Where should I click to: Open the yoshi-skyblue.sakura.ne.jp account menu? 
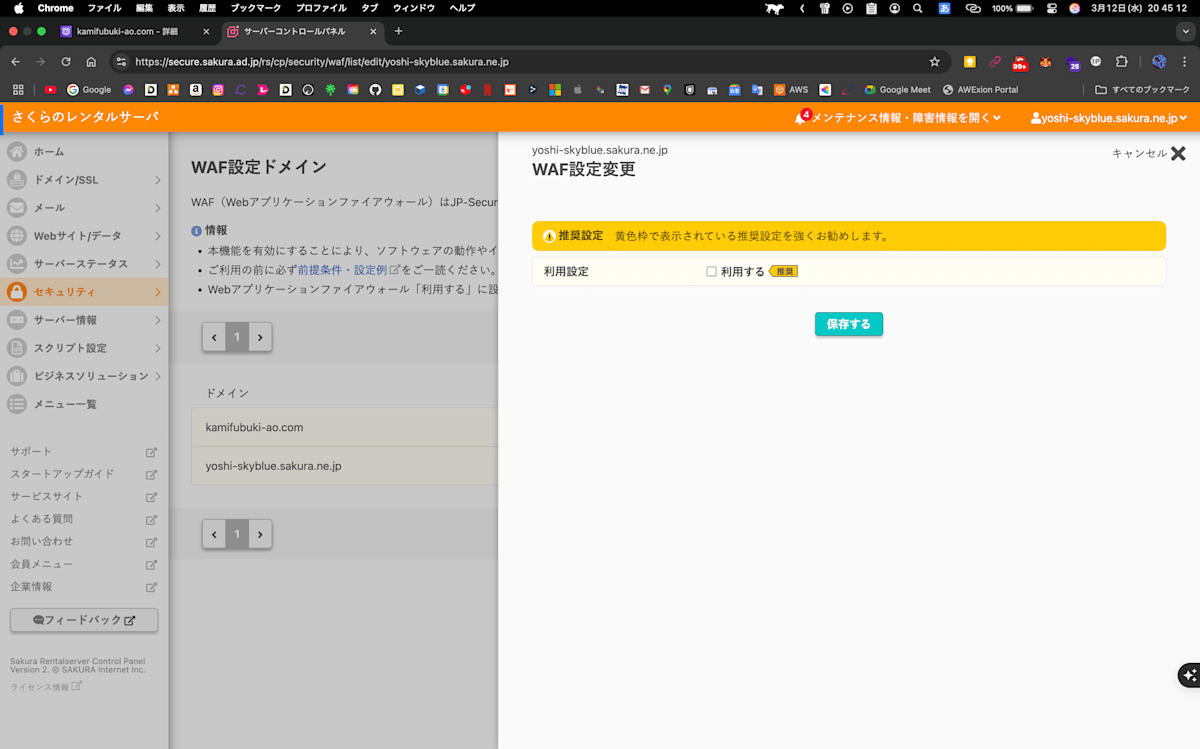(1109, 118)
